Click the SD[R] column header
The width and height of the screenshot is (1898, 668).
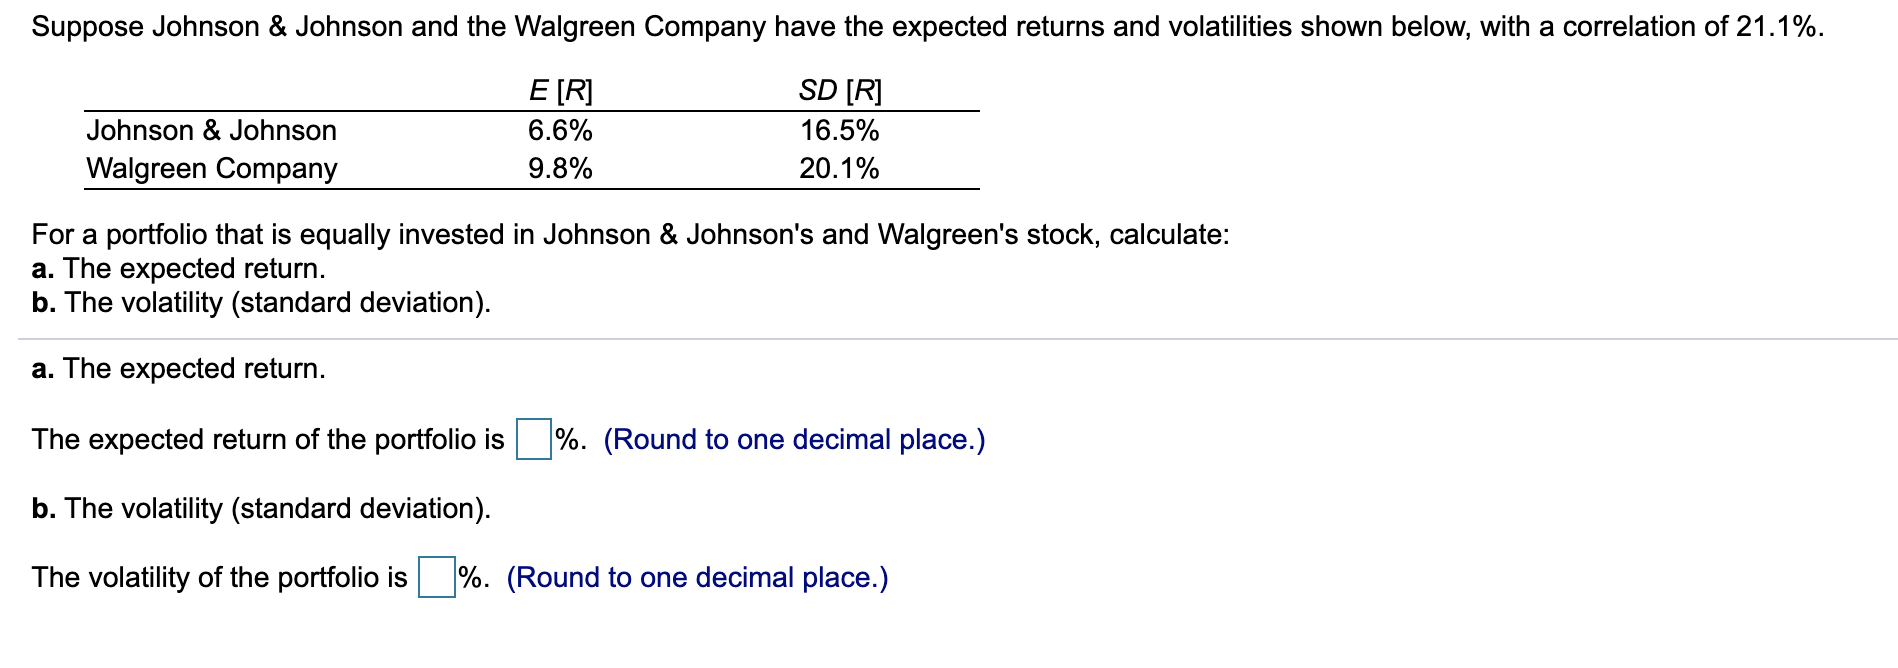(839, 91)
